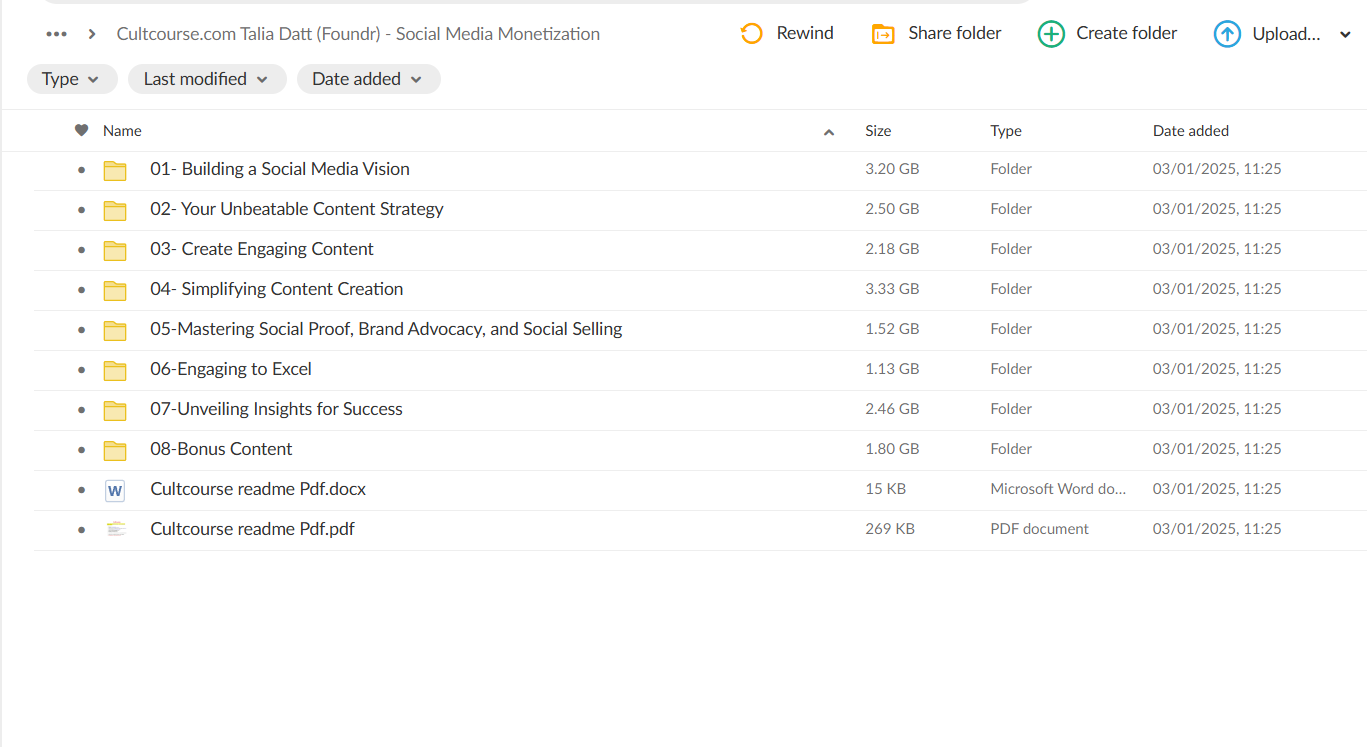Open the Type filter dropdown
The height and width of the screenshot is (747, 1367).
click(72, 79)
